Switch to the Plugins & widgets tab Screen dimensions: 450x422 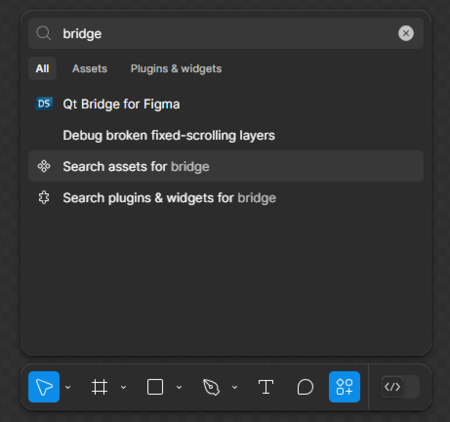tap(176, 69)
